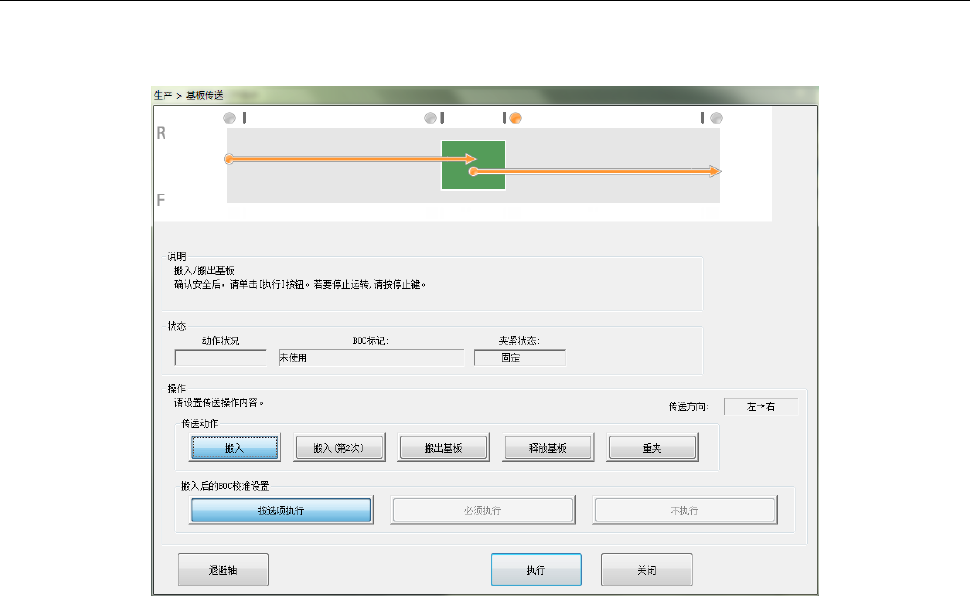Click the 搬入后的BOC校准设置 group label
970x596 pixels.
point(225,486)
